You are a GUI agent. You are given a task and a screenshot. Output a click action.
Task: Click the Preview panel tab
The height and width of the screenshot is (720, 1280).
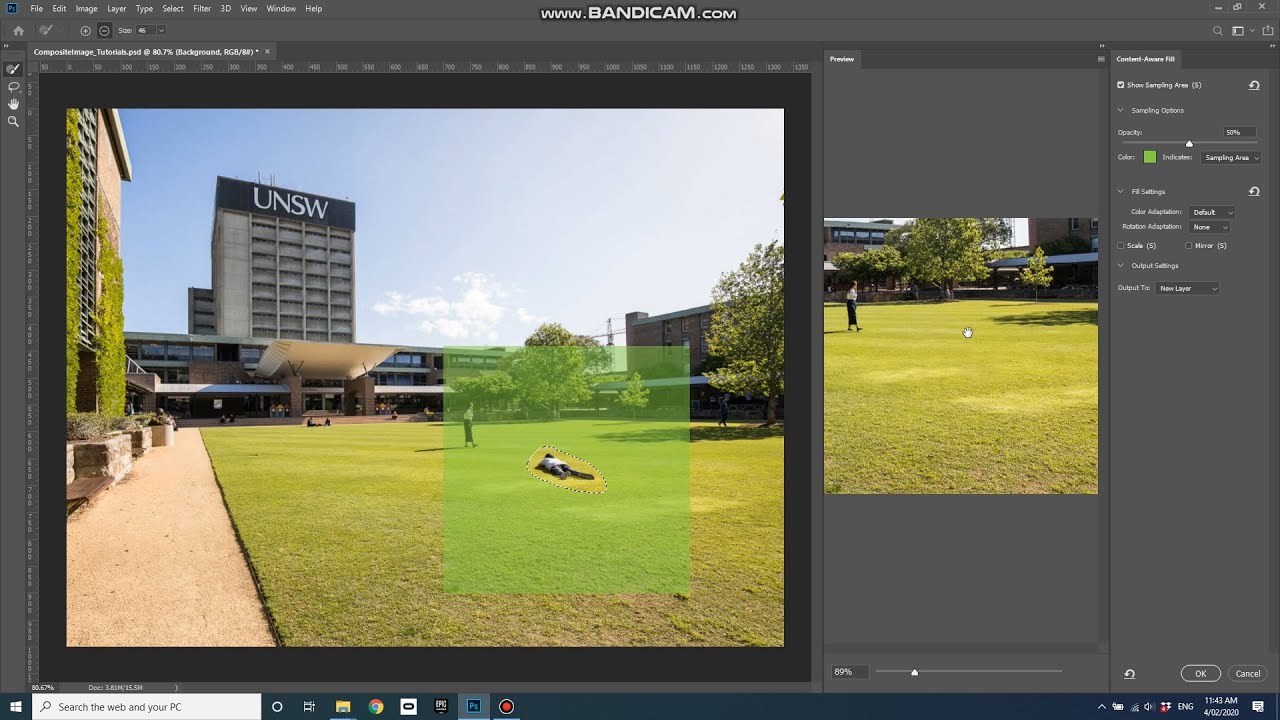(x=842, y=59)
